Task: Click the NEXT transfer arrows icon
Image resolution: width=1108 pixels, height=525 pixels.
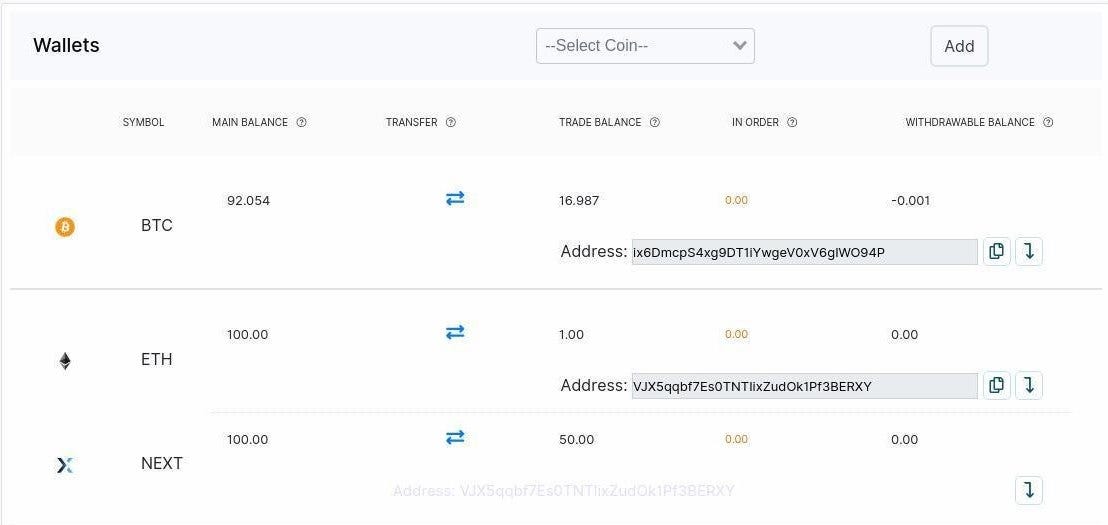Action: [455, 437]
